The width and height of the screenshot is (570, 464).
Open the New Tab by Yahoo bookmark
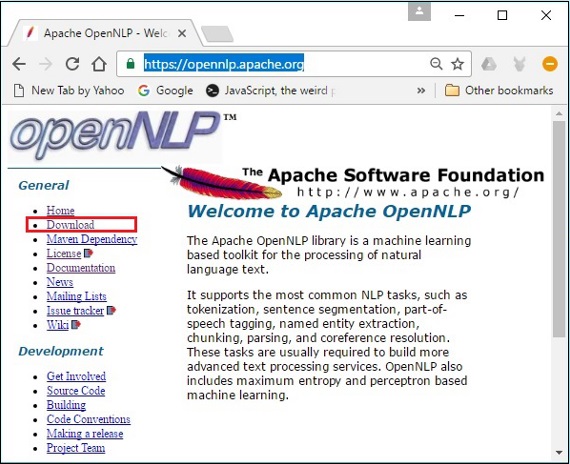coord(69,91)
